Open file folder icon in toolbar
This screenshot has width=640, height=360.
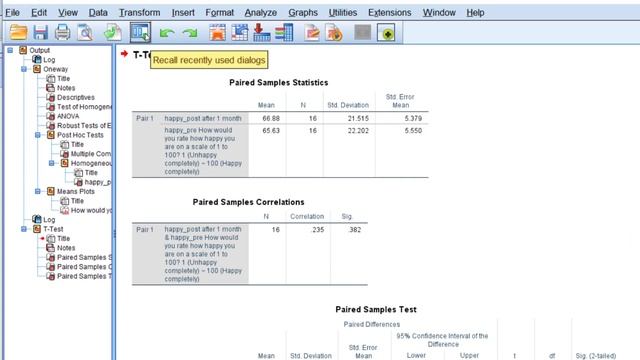pyautogui.click(x=18, y=32)
